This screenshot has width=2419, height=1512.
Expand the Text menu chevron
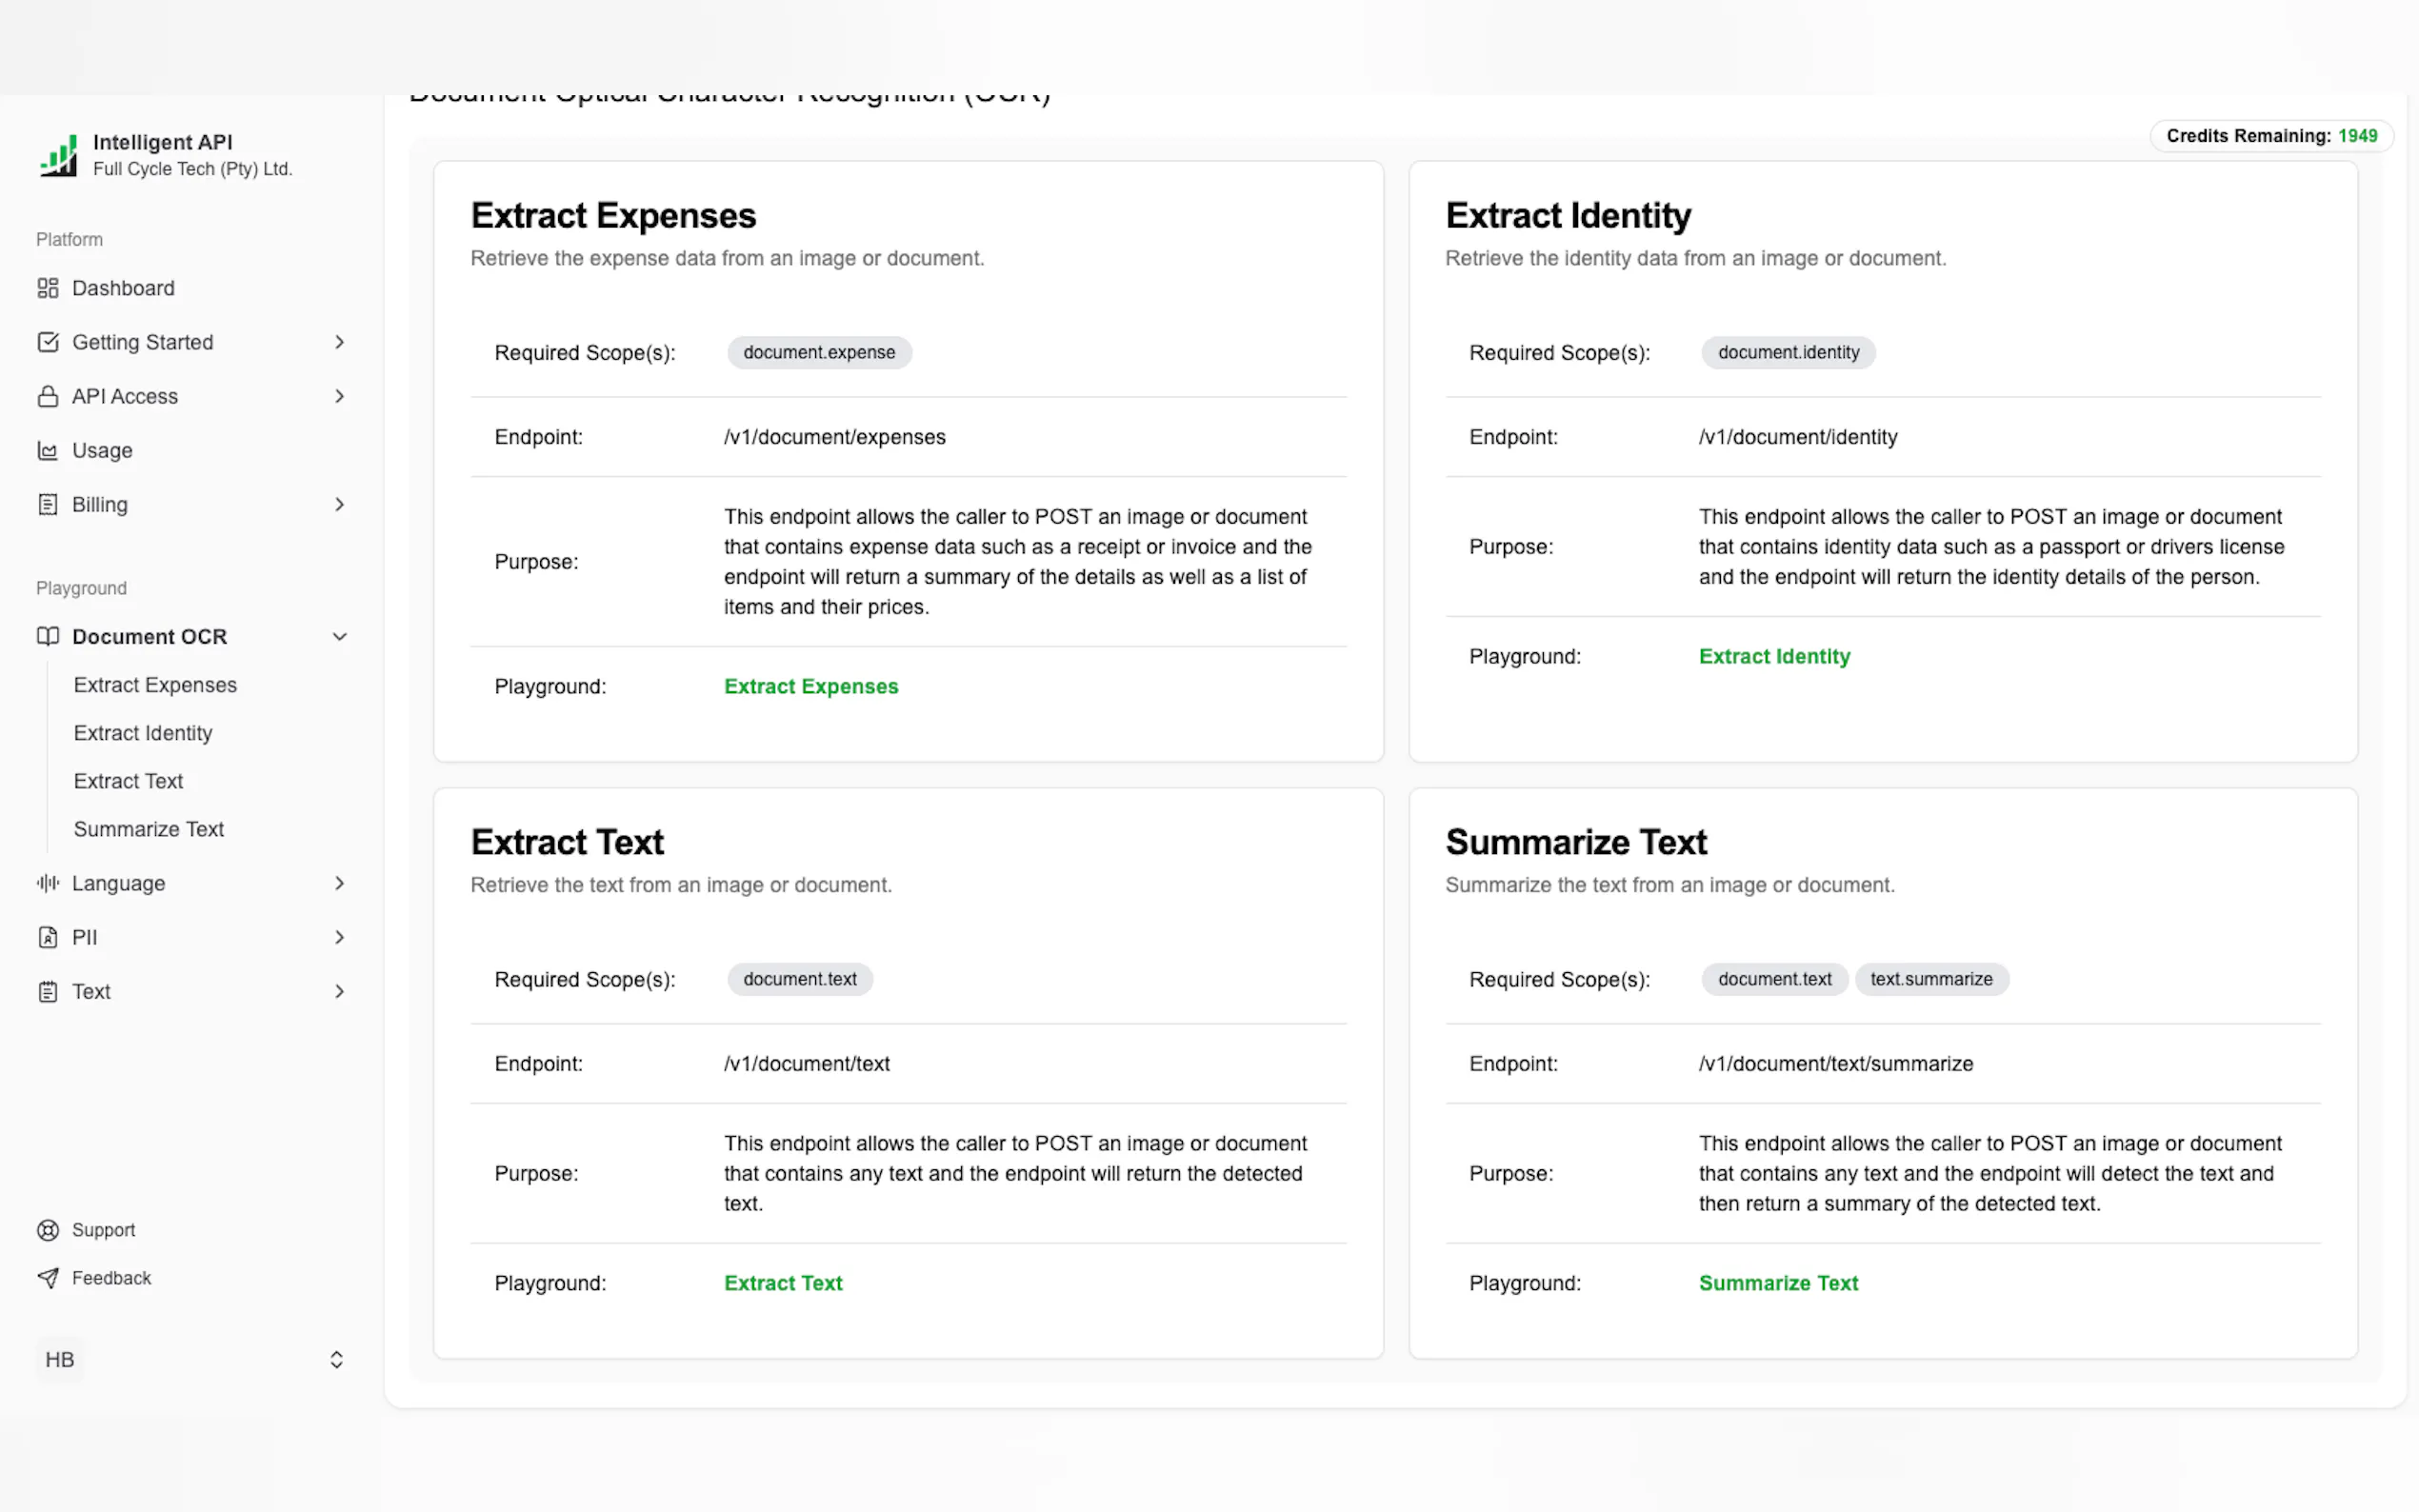click(x=339, y=991)
